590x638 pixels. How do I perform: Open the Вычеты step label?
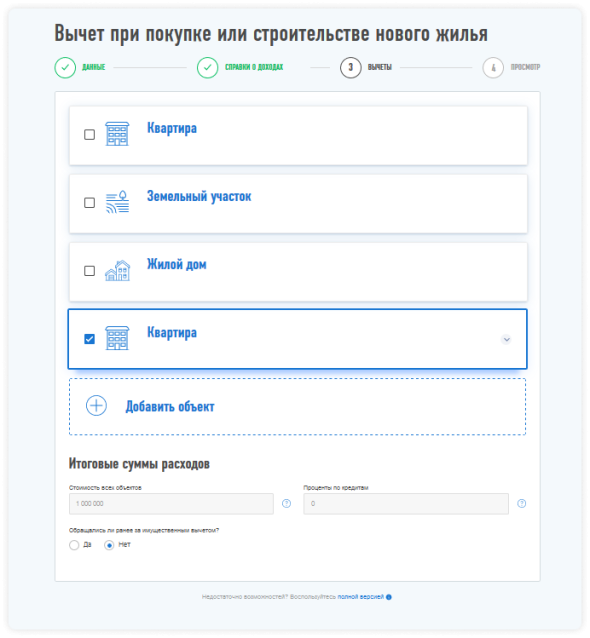380,67
